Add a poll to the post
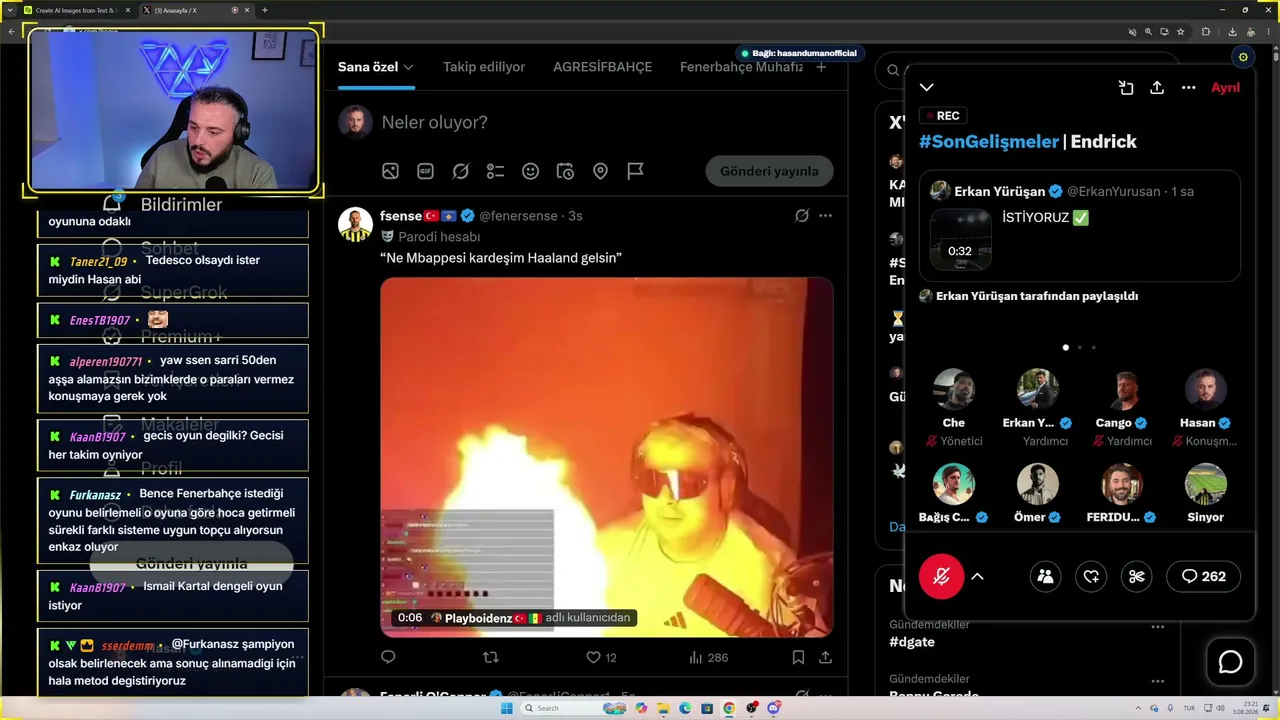 495,171
